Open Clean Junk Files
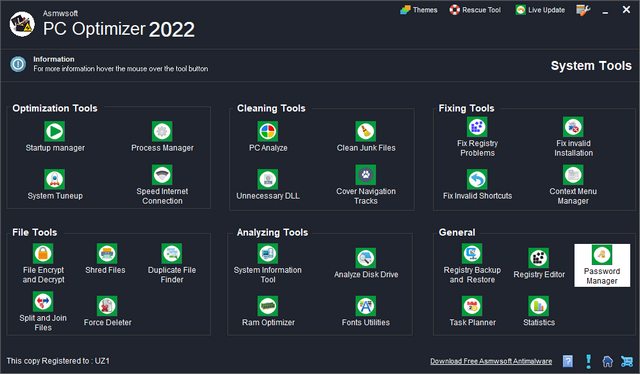 tap(366, 136)
